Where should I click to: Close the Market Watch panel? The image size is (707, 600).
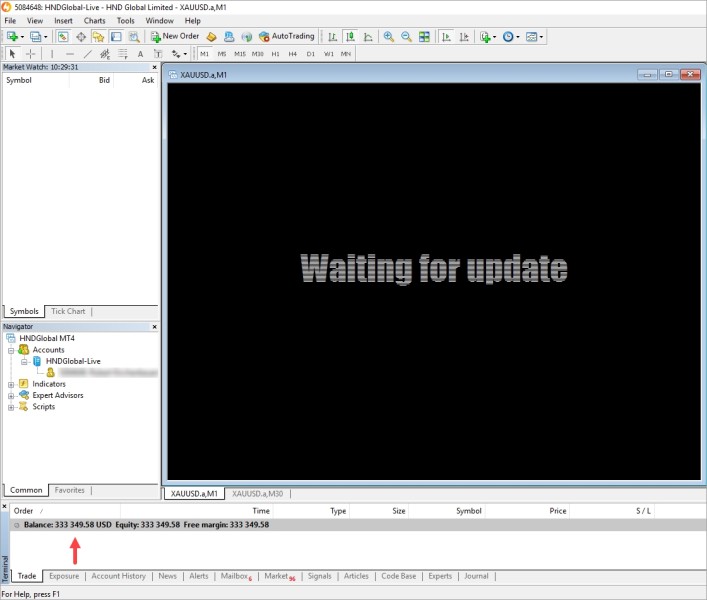click(x=155, y=67)
